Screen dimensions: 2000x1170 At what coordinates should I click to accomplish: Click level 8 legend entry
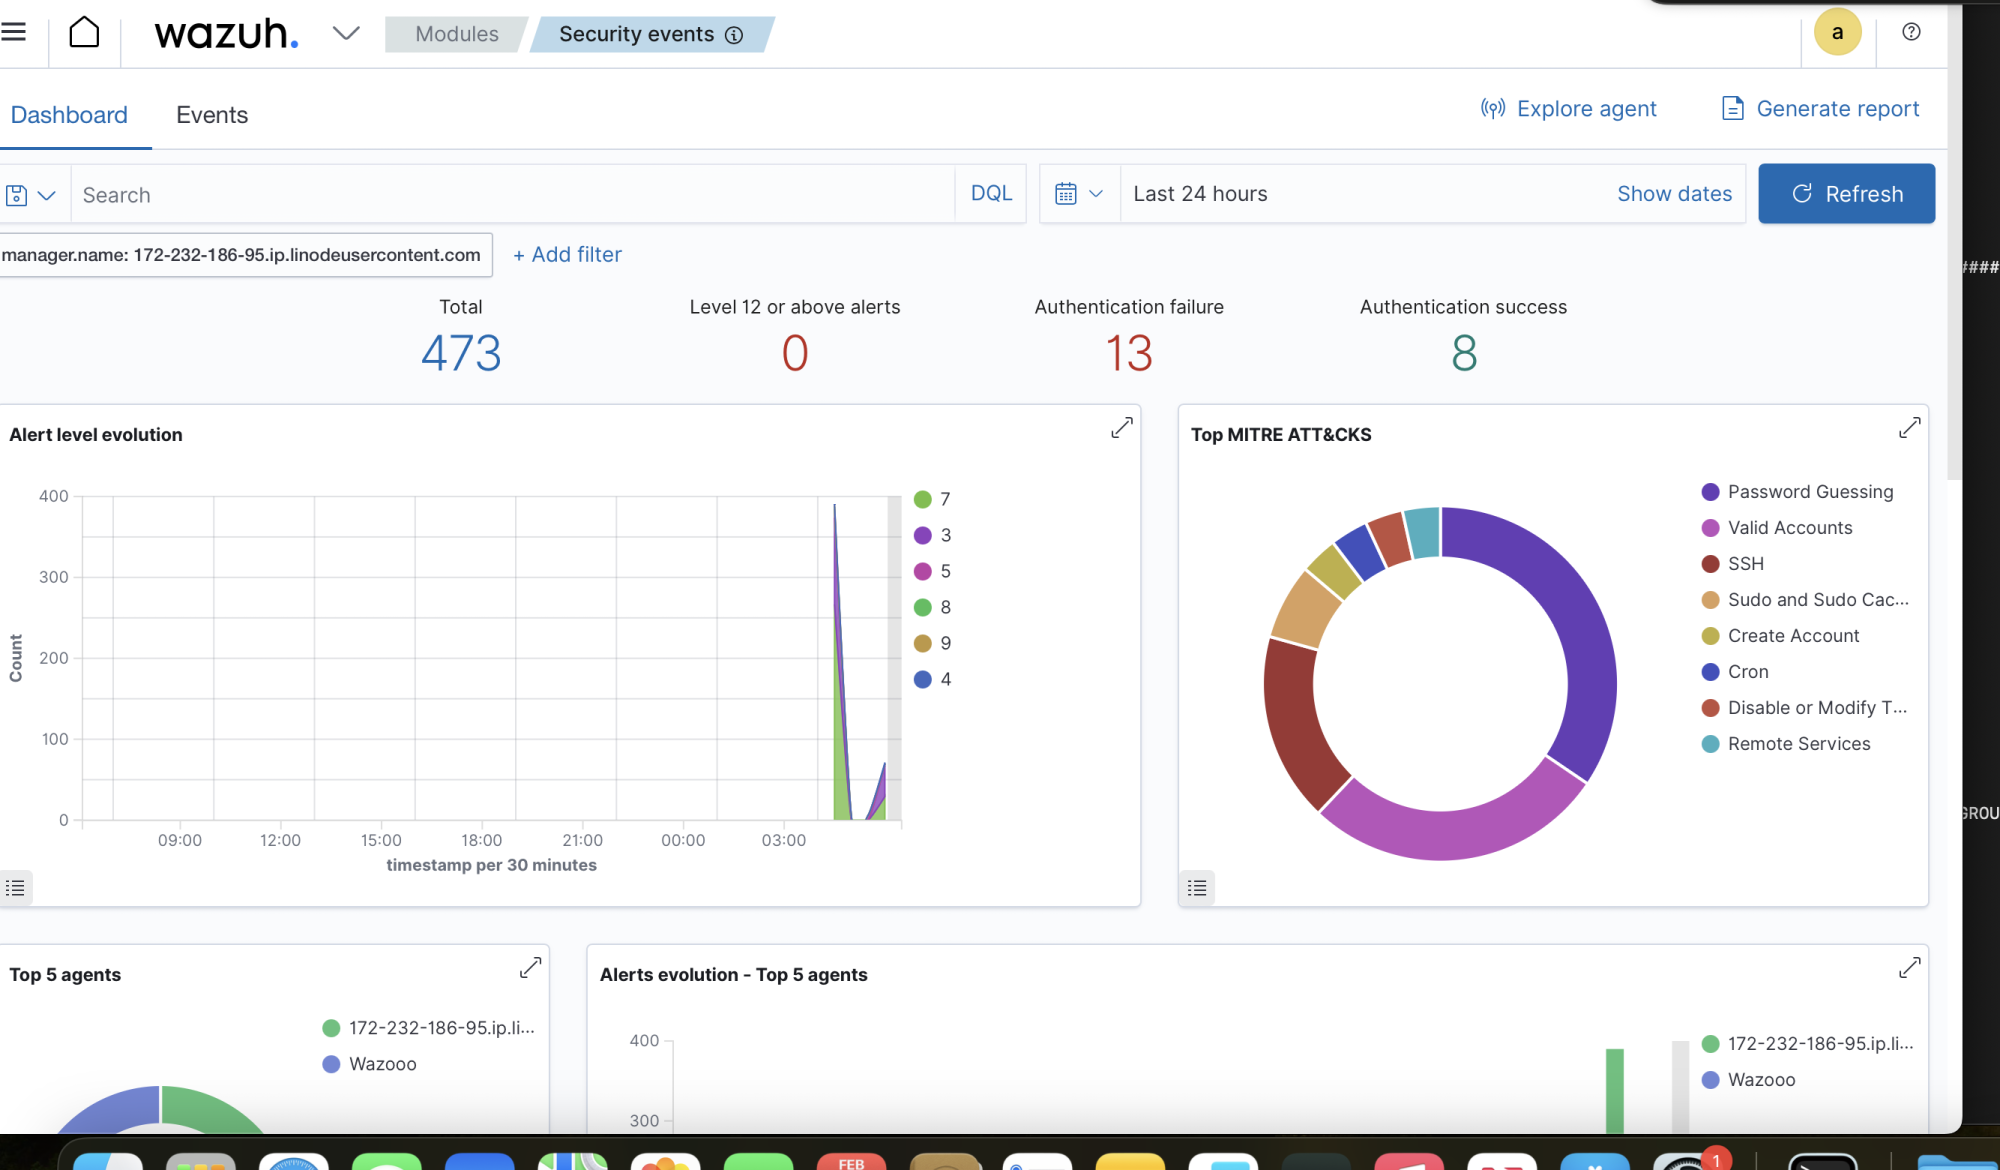(933, 607)
